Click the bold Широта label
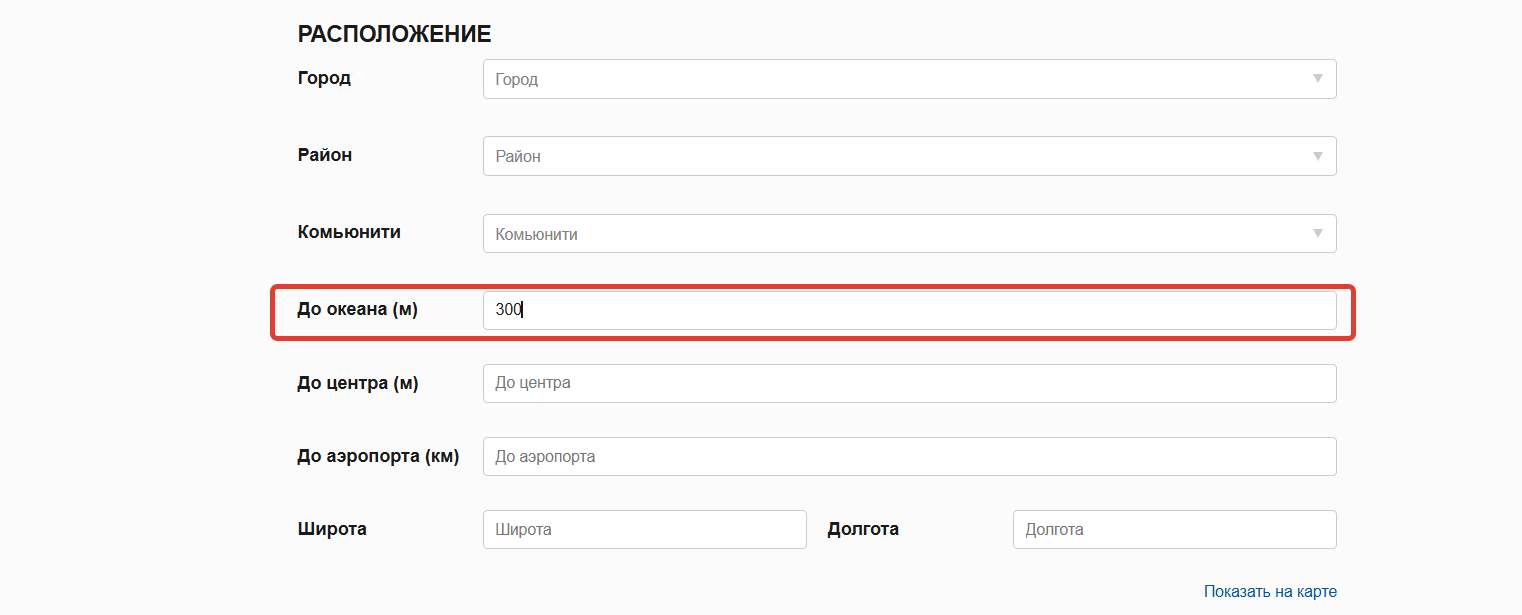This screenshot has width=1522, height=615. tap(332, 529)
